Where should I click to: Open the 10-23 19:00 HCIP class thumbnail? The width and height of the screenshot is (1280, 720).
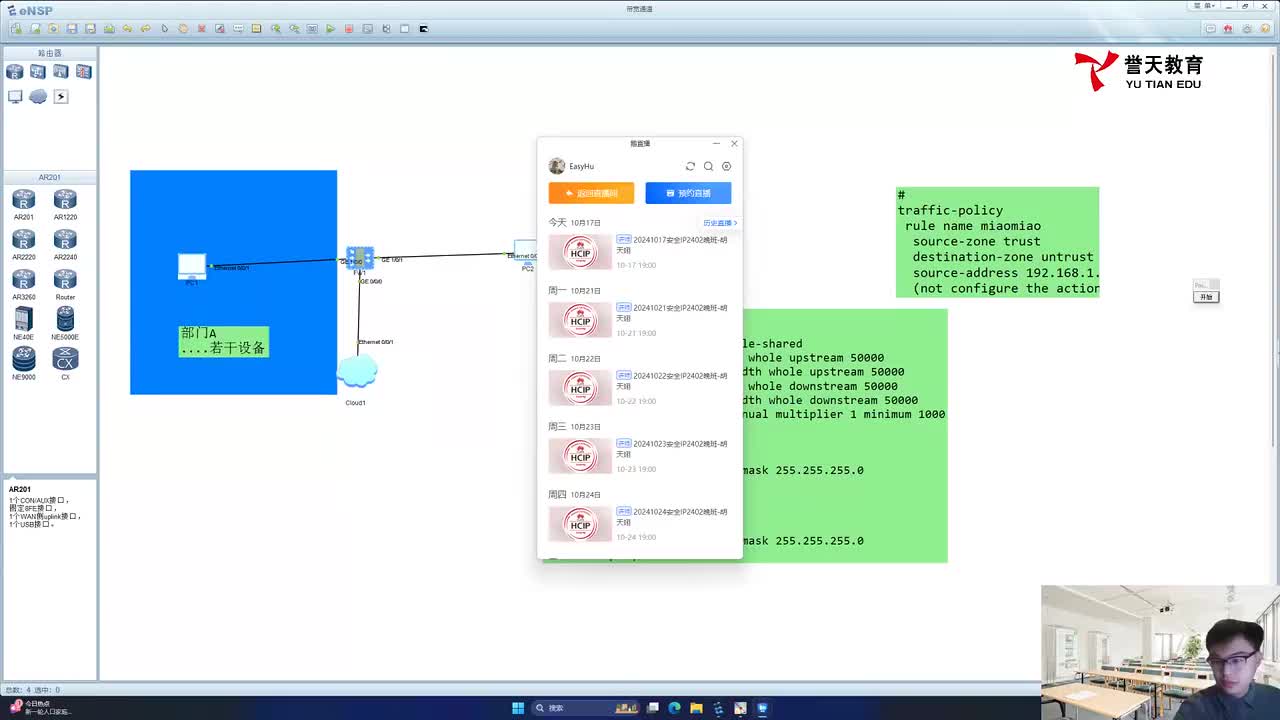[x=580, y=456]
